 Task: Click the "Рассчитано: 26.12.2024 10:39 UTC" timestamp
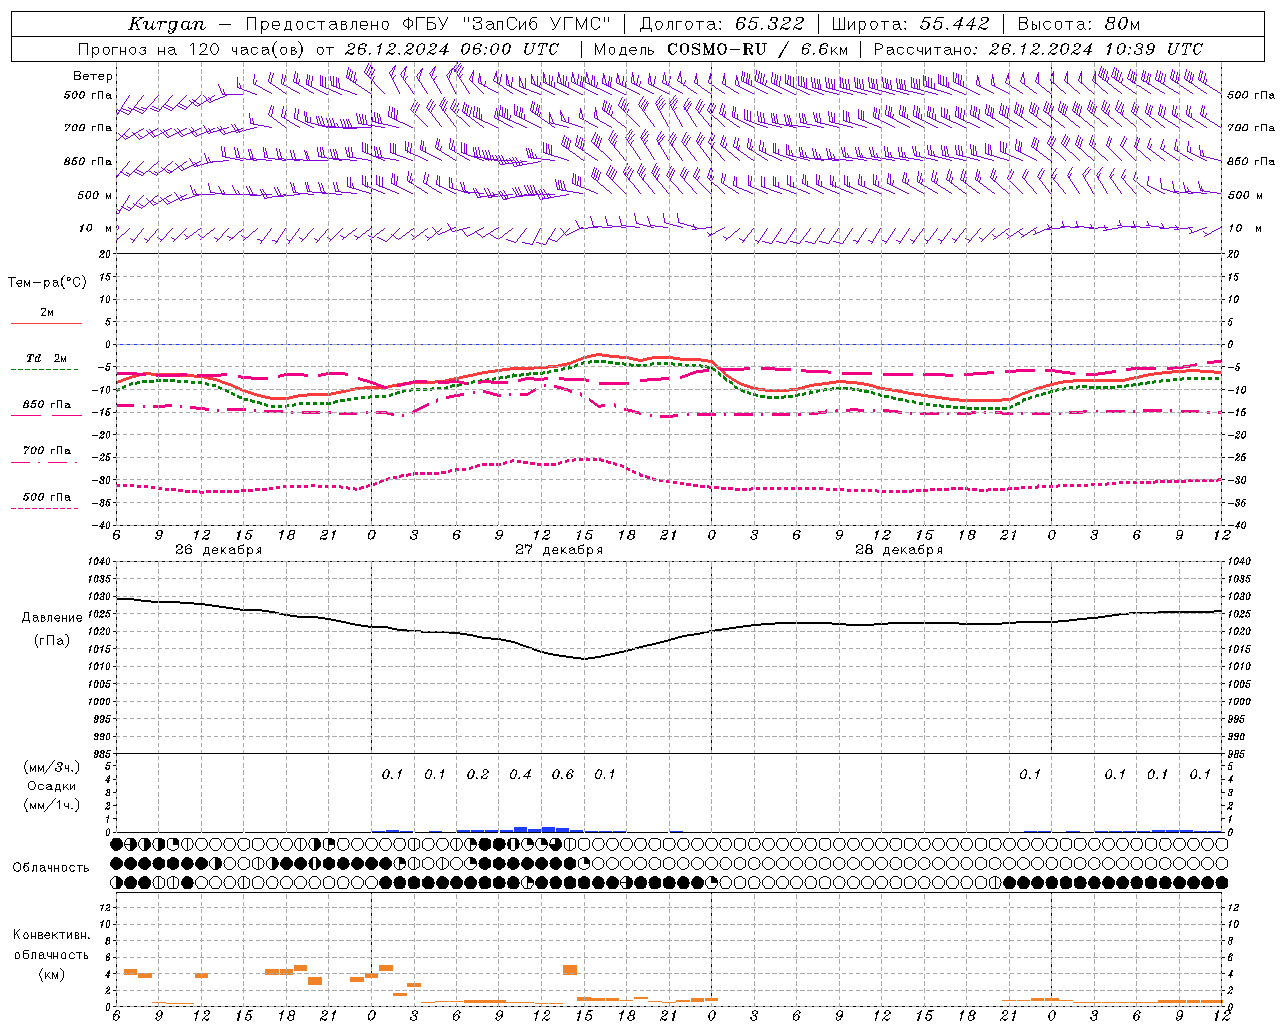1038,49
